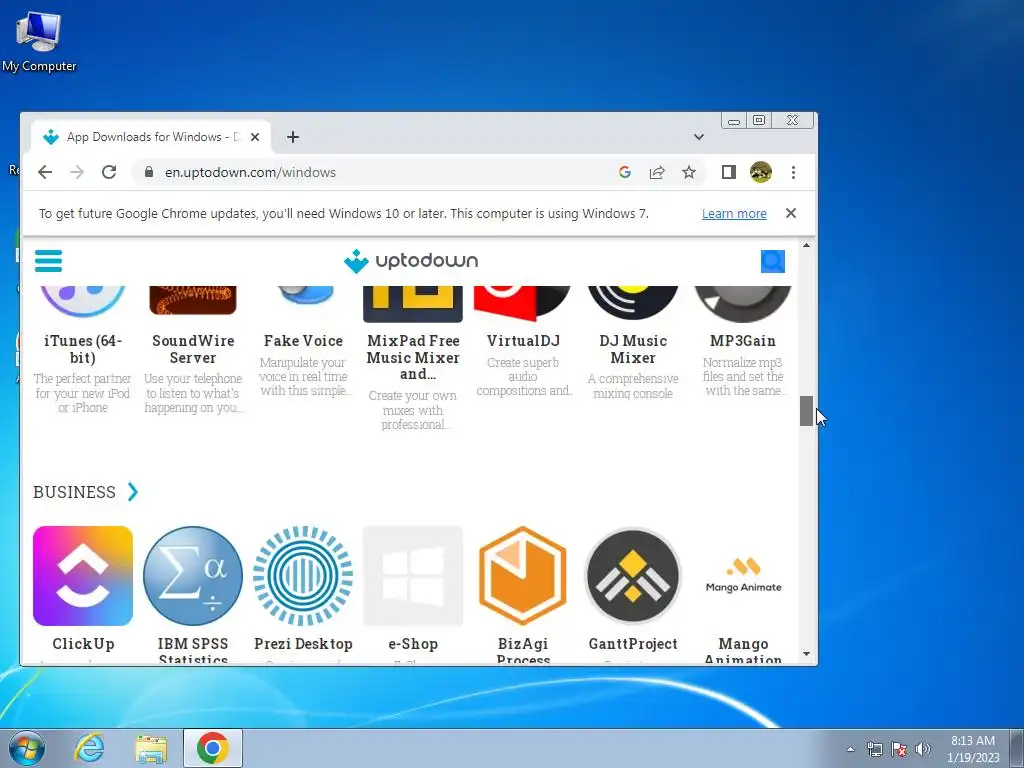Launch Internet Explorer from the taskbar
This screenshot has width=1024, height=768.
click(x=89, y=748)
